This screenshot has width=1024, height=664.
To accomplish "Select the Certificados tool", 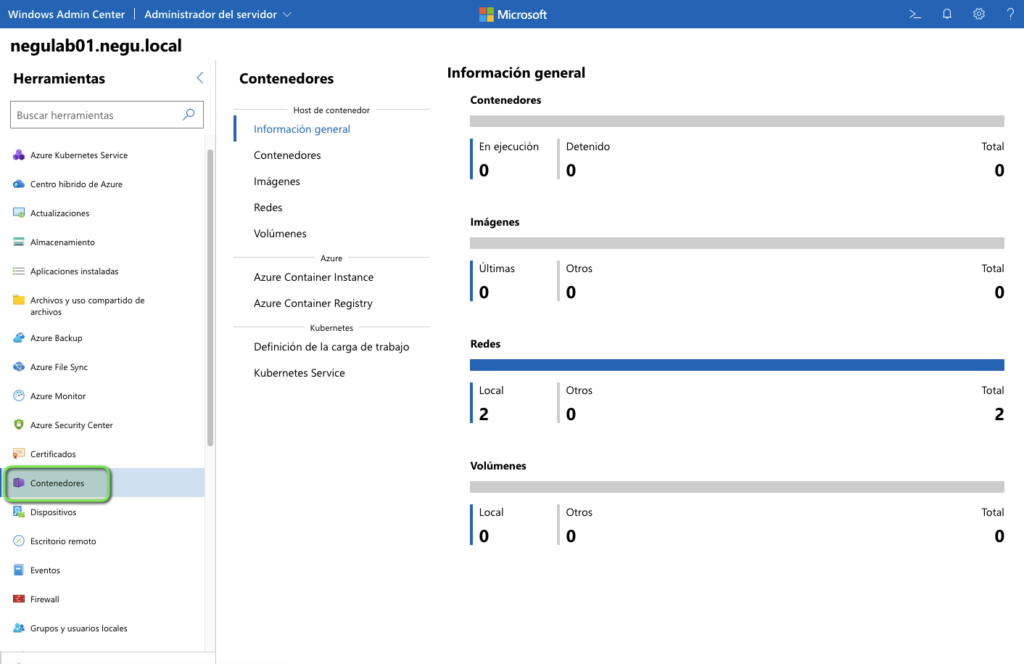I will pyautogui.click(x=53, y=454).
